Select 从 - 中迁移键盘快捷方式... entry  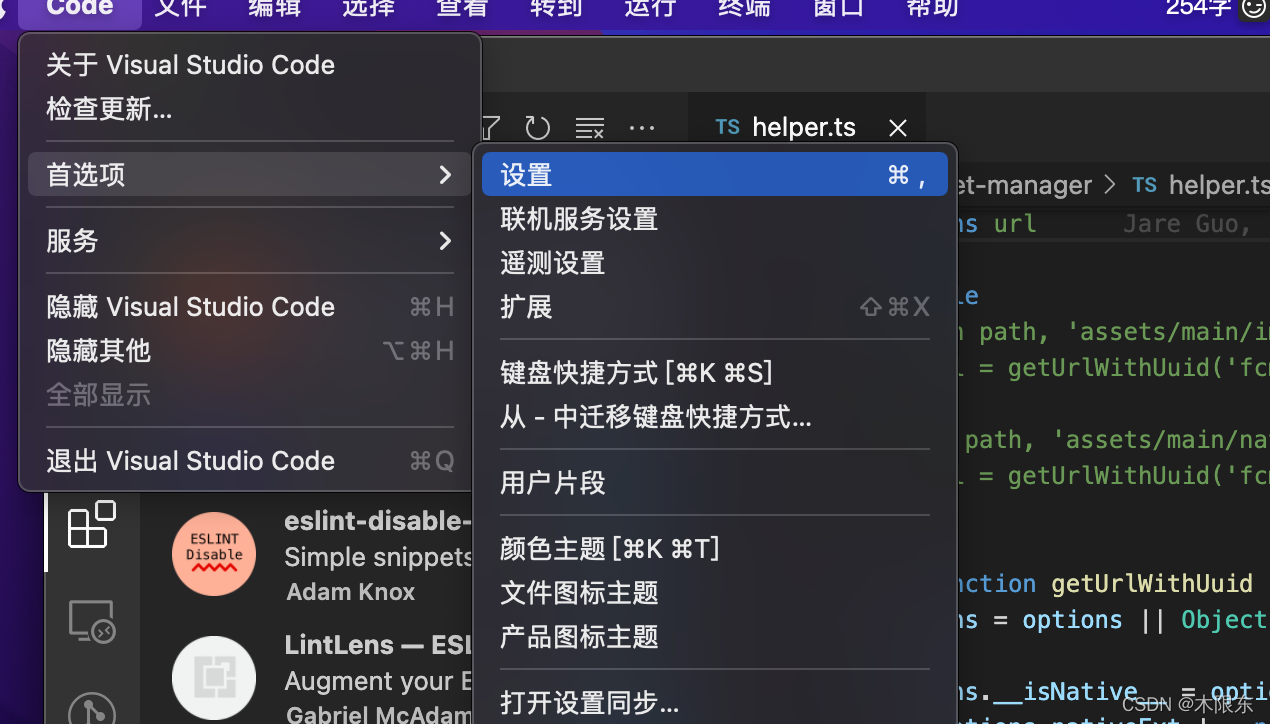715,417
